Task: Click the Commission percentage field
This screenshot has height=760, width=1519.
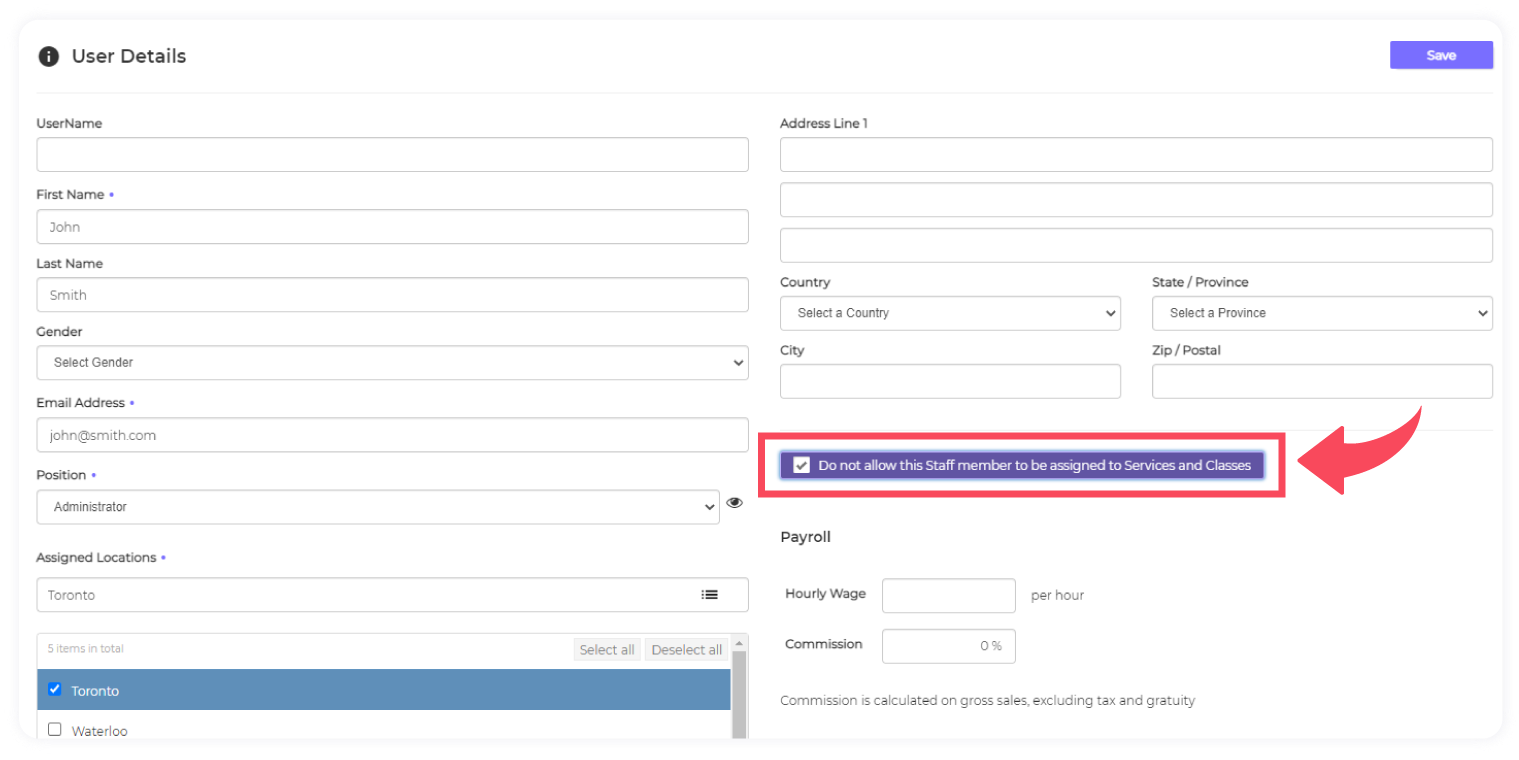Action: pos(948,646)
